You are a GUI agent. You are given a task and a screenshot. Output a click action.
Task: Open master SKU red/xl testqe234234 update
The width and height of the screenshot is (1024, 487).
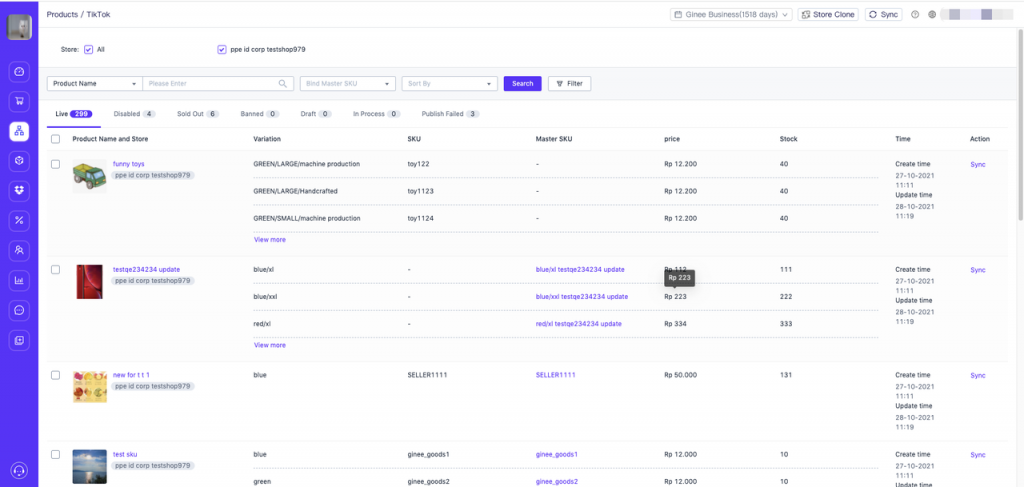579,324
